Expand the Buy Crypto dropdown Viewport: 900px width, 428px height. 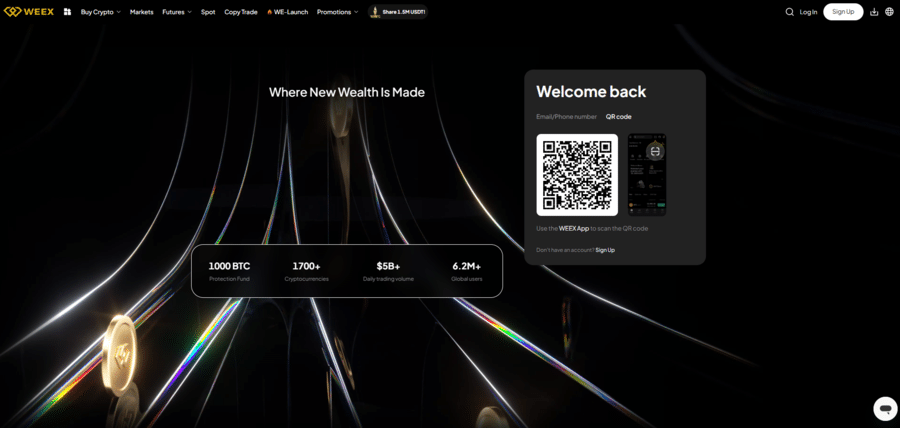click(x=100, y=11)
